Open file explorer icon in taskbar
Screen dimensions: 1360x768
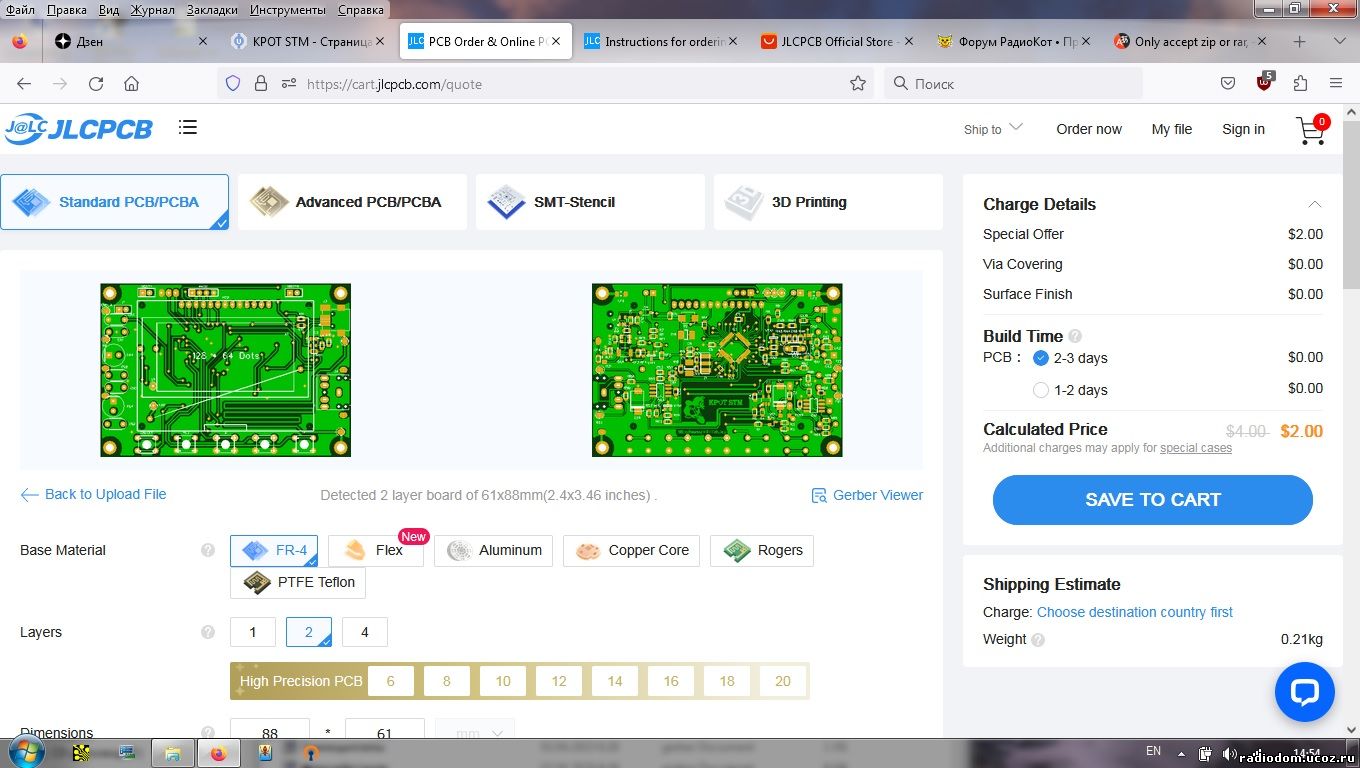pyautogui.click(x=172, y=753)
